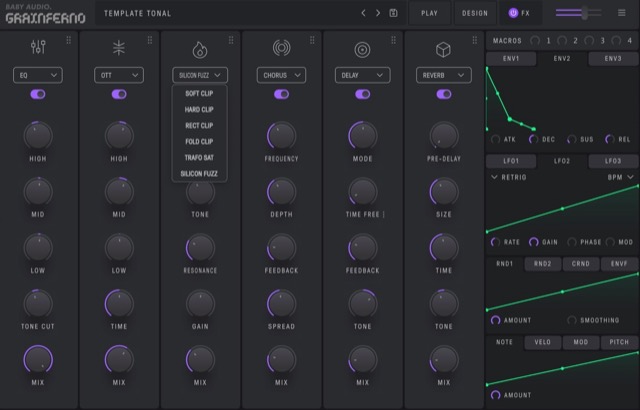Click the Reverb module cube icon
This screenshot has height=410, width=640.
click(x=443, y=48)
